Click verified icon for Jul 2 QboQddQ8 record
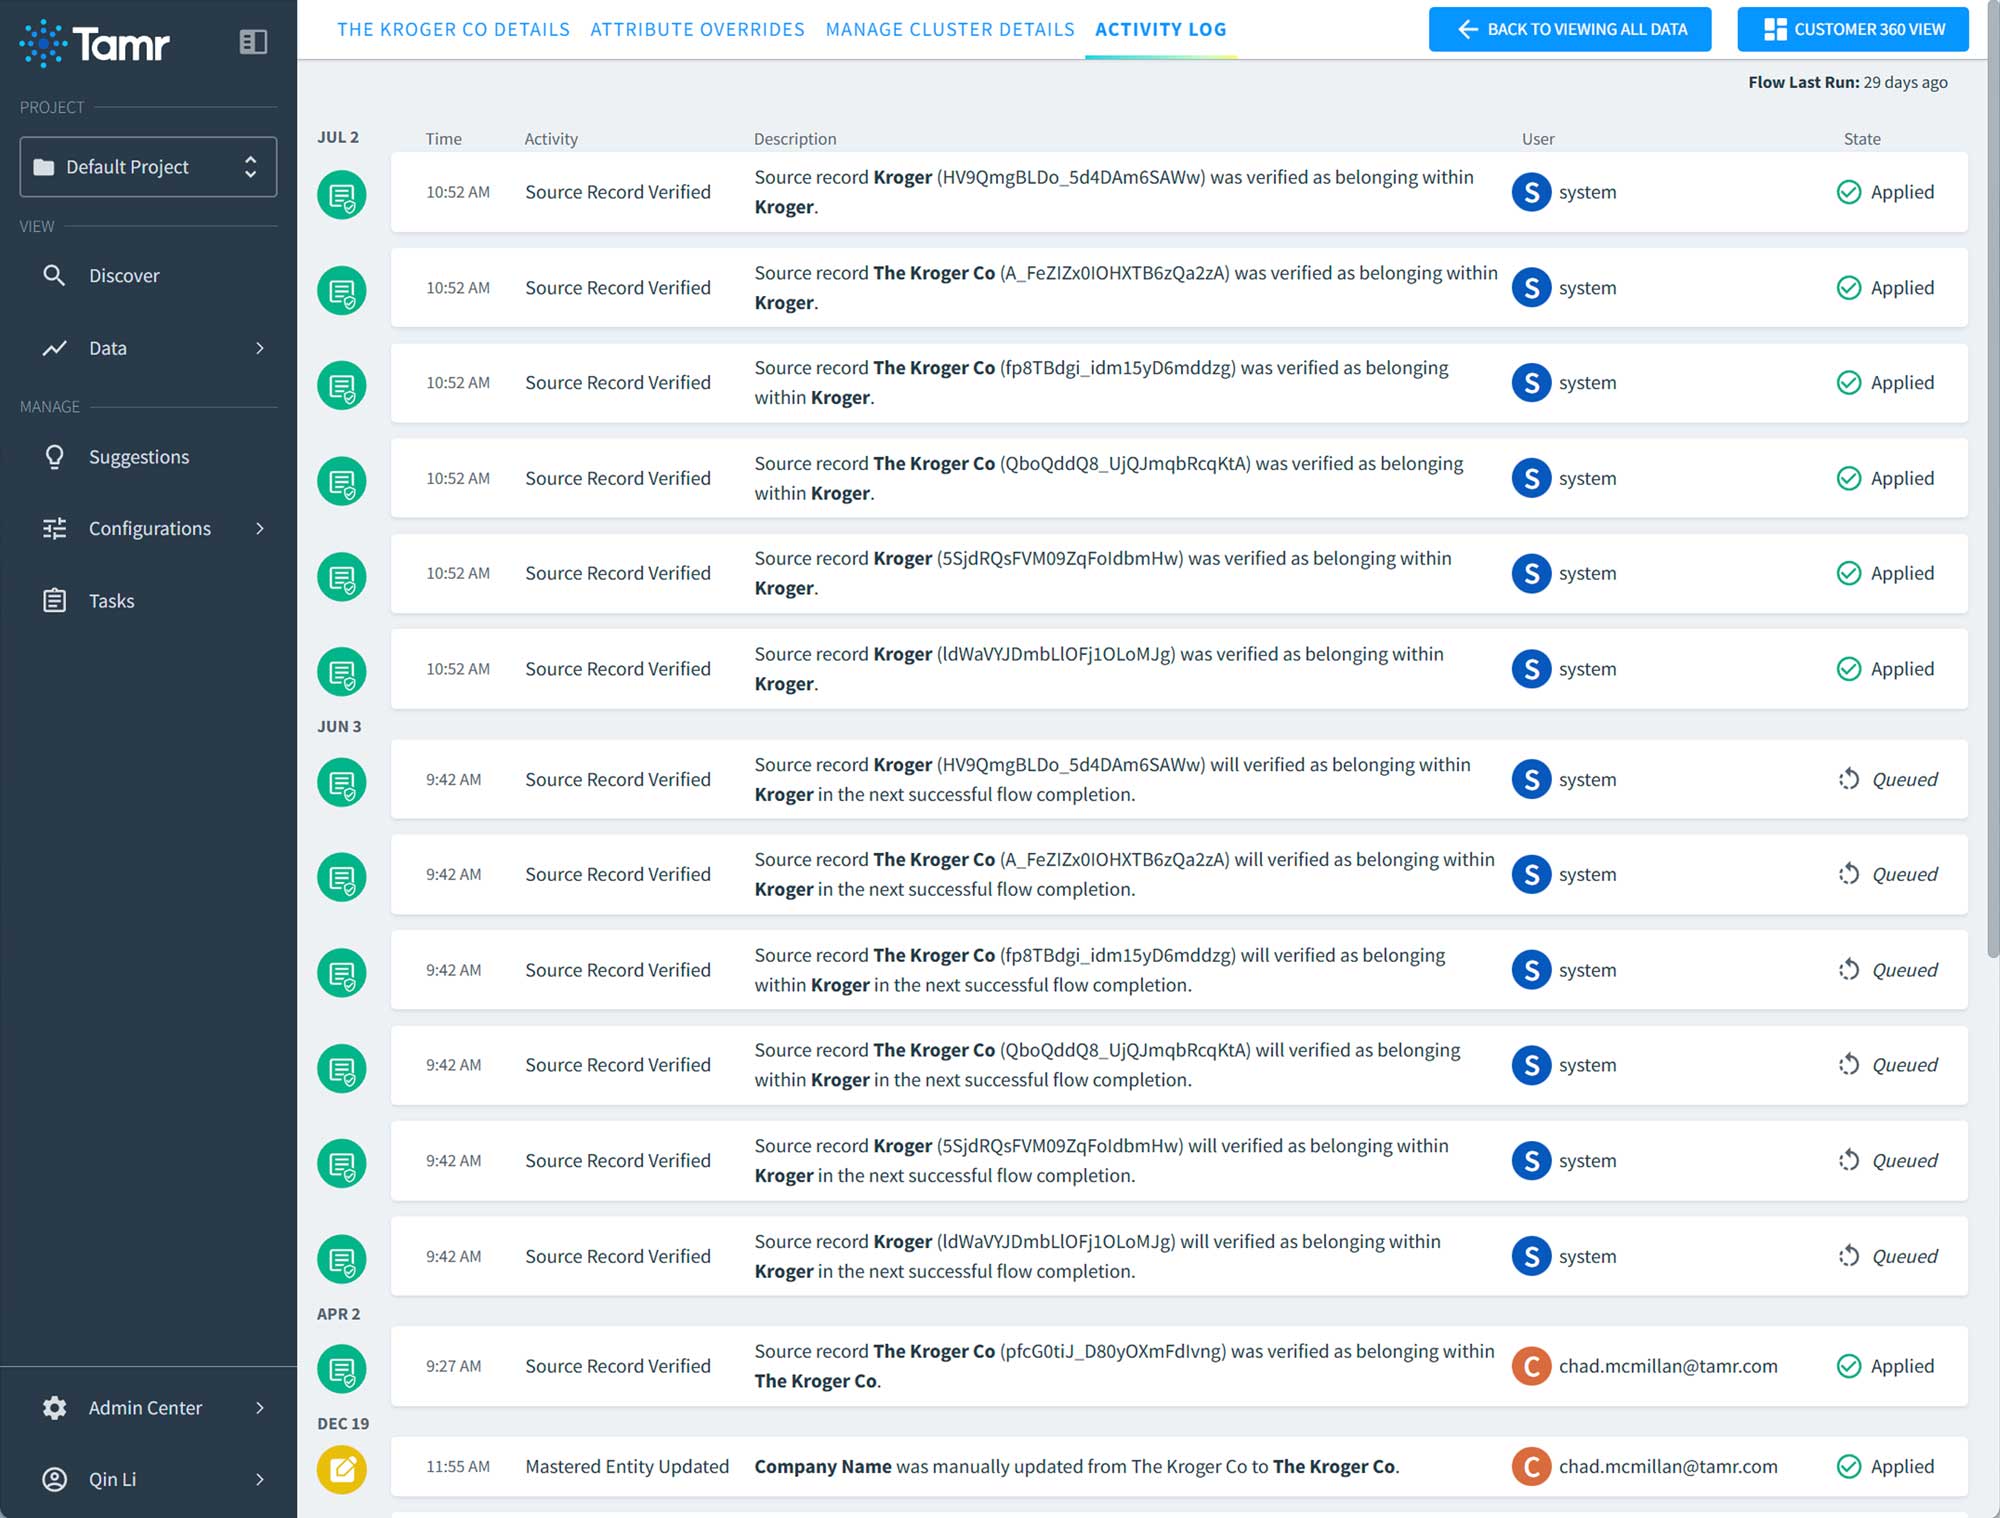 tap(342, 481)
